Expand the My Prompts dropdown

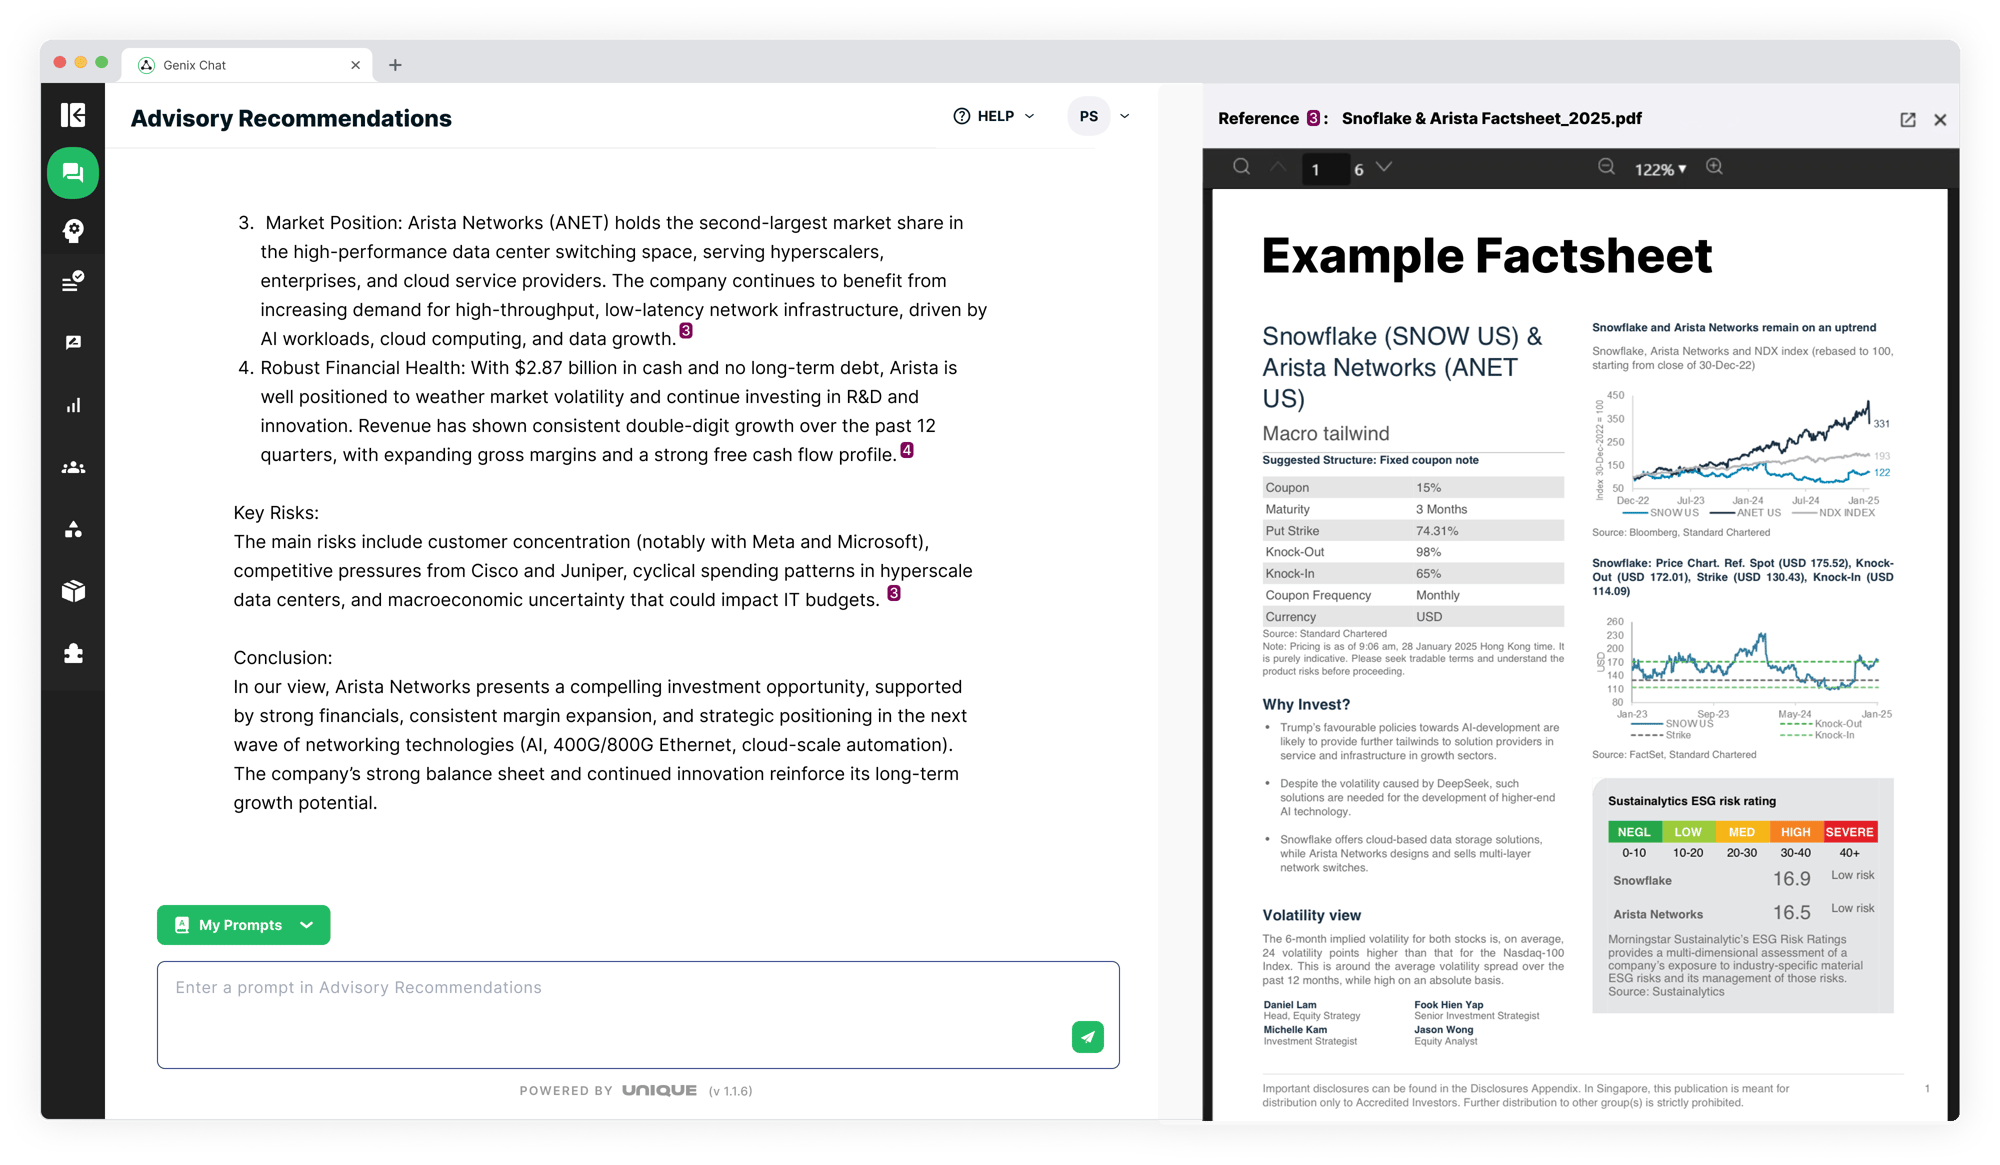coord(243,925)
